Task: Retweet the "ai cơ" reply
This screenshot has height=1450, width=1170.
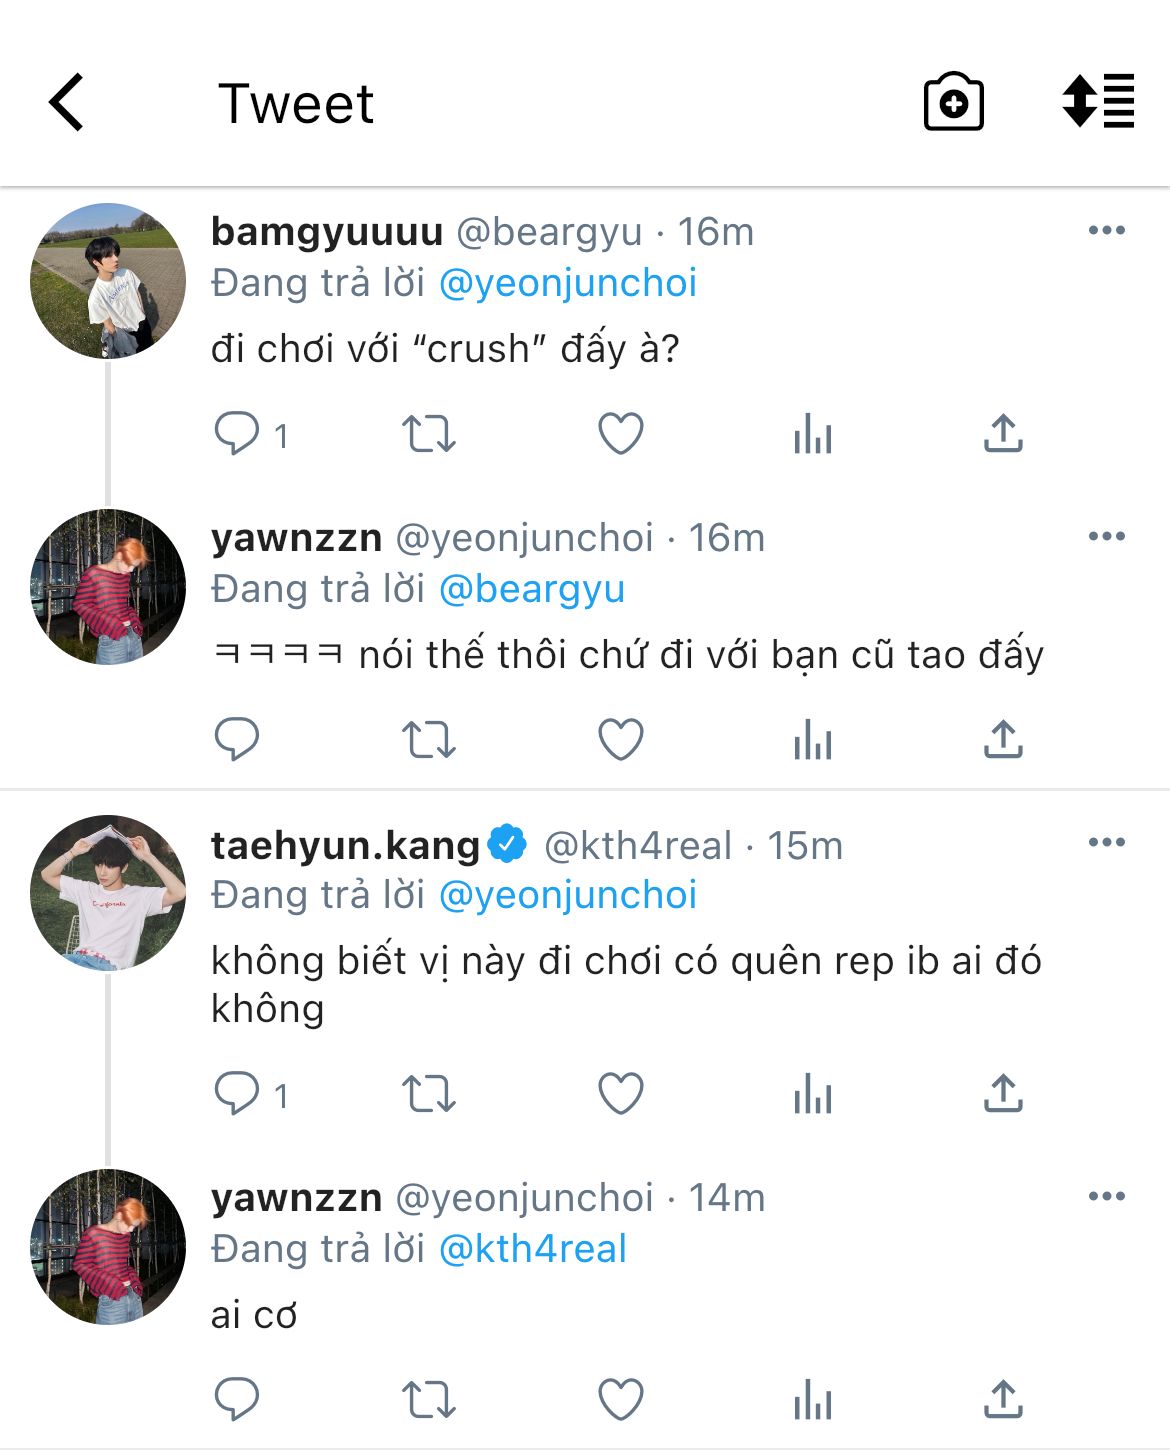Action: (428, 1400)
